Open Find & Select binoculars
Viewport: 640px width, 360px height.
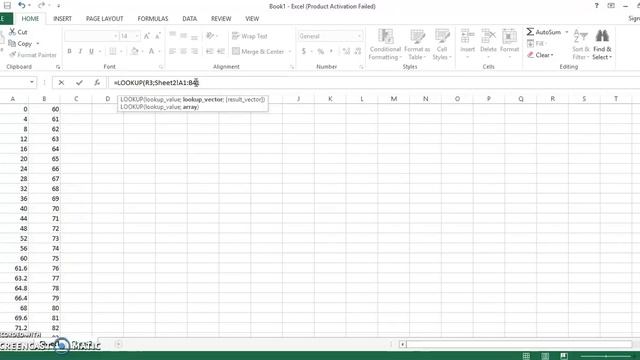tap(602, 45)
